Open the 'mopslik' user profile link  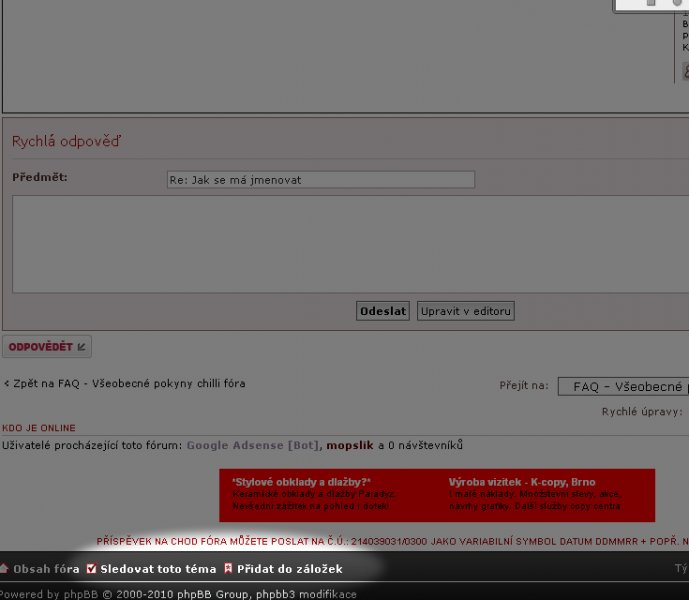click(x=350, y=445)
